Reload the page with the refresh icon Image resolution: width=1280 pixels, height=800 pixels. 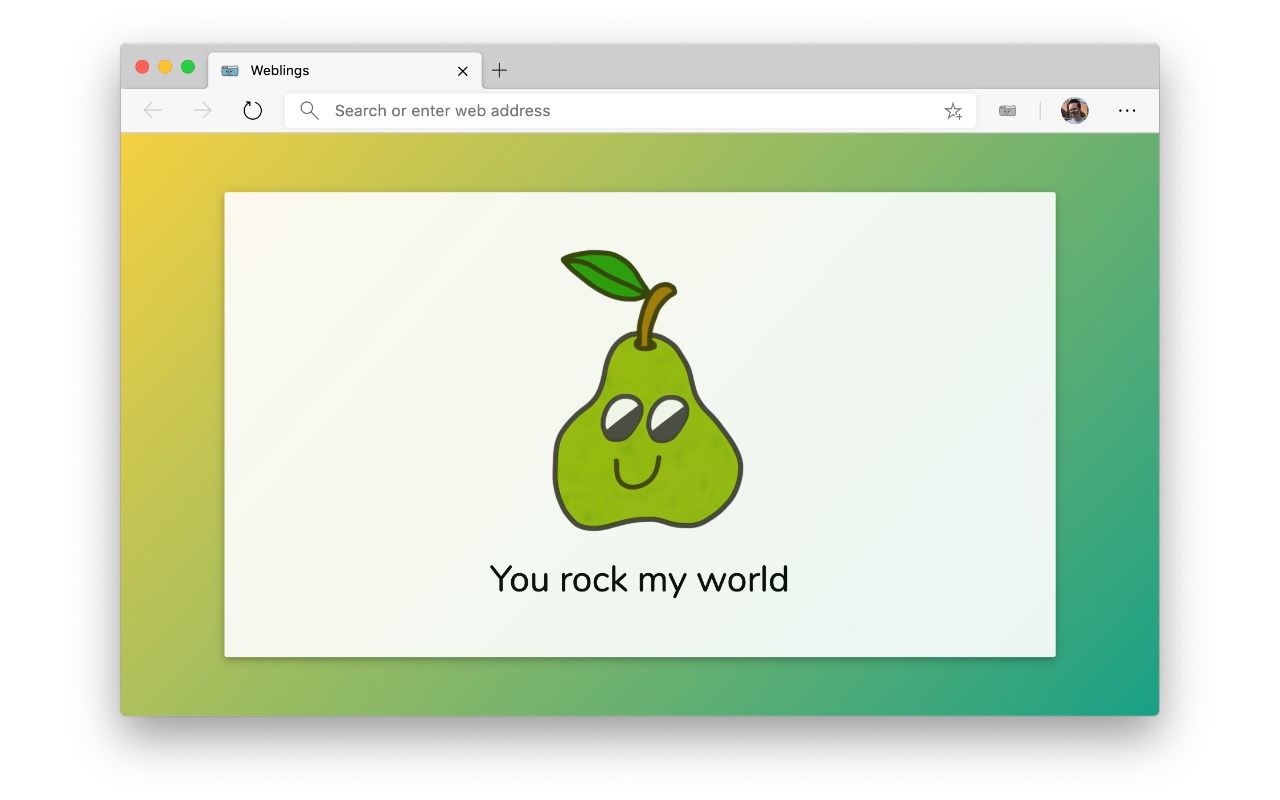(x=253, y=111)
